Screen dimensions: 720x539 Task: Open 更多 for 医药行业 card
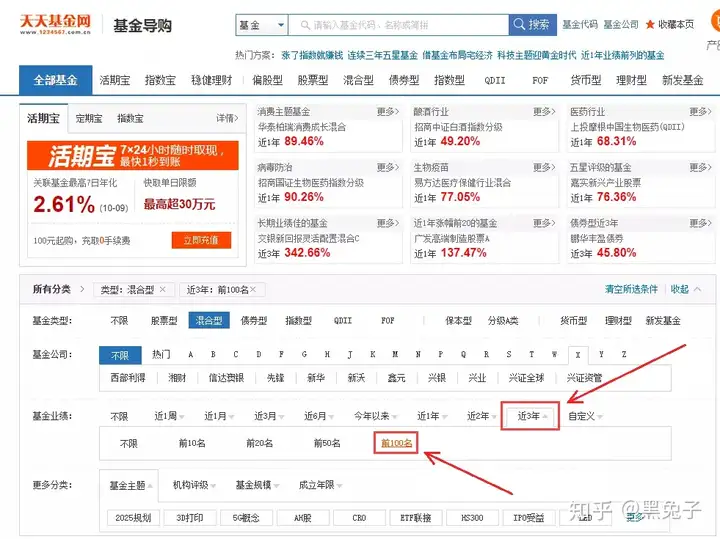tap(700, 112)
